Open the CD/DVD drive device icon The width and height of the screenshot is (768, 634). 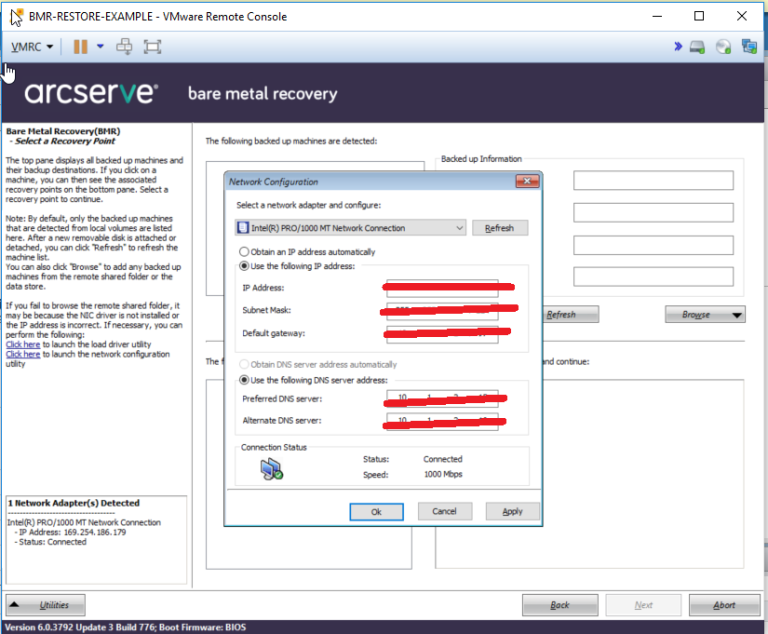coord(723,47)
